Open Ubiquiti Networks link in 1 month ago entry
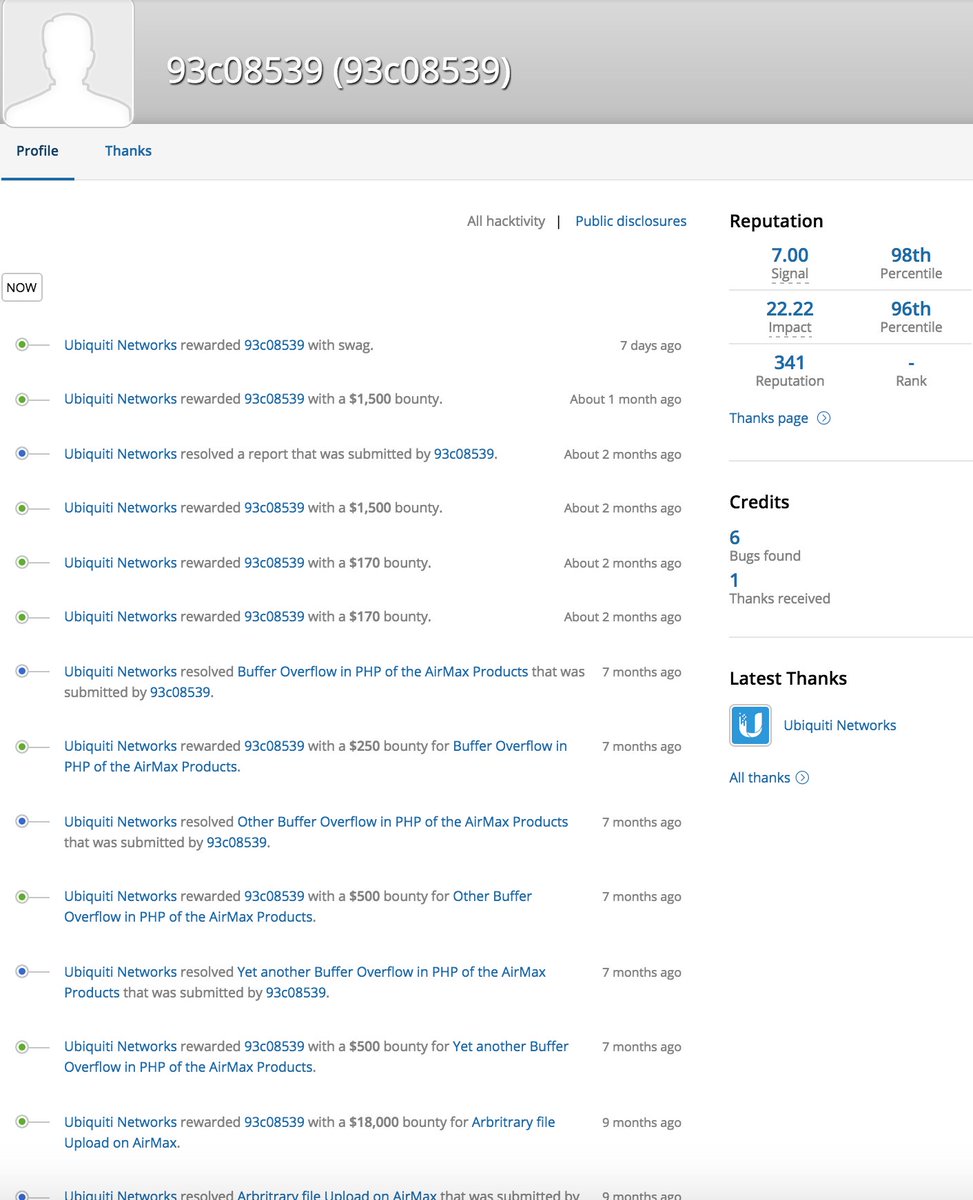Viewport: 973px width, 1200px height. pyautogui.click(x=120, y=399)
